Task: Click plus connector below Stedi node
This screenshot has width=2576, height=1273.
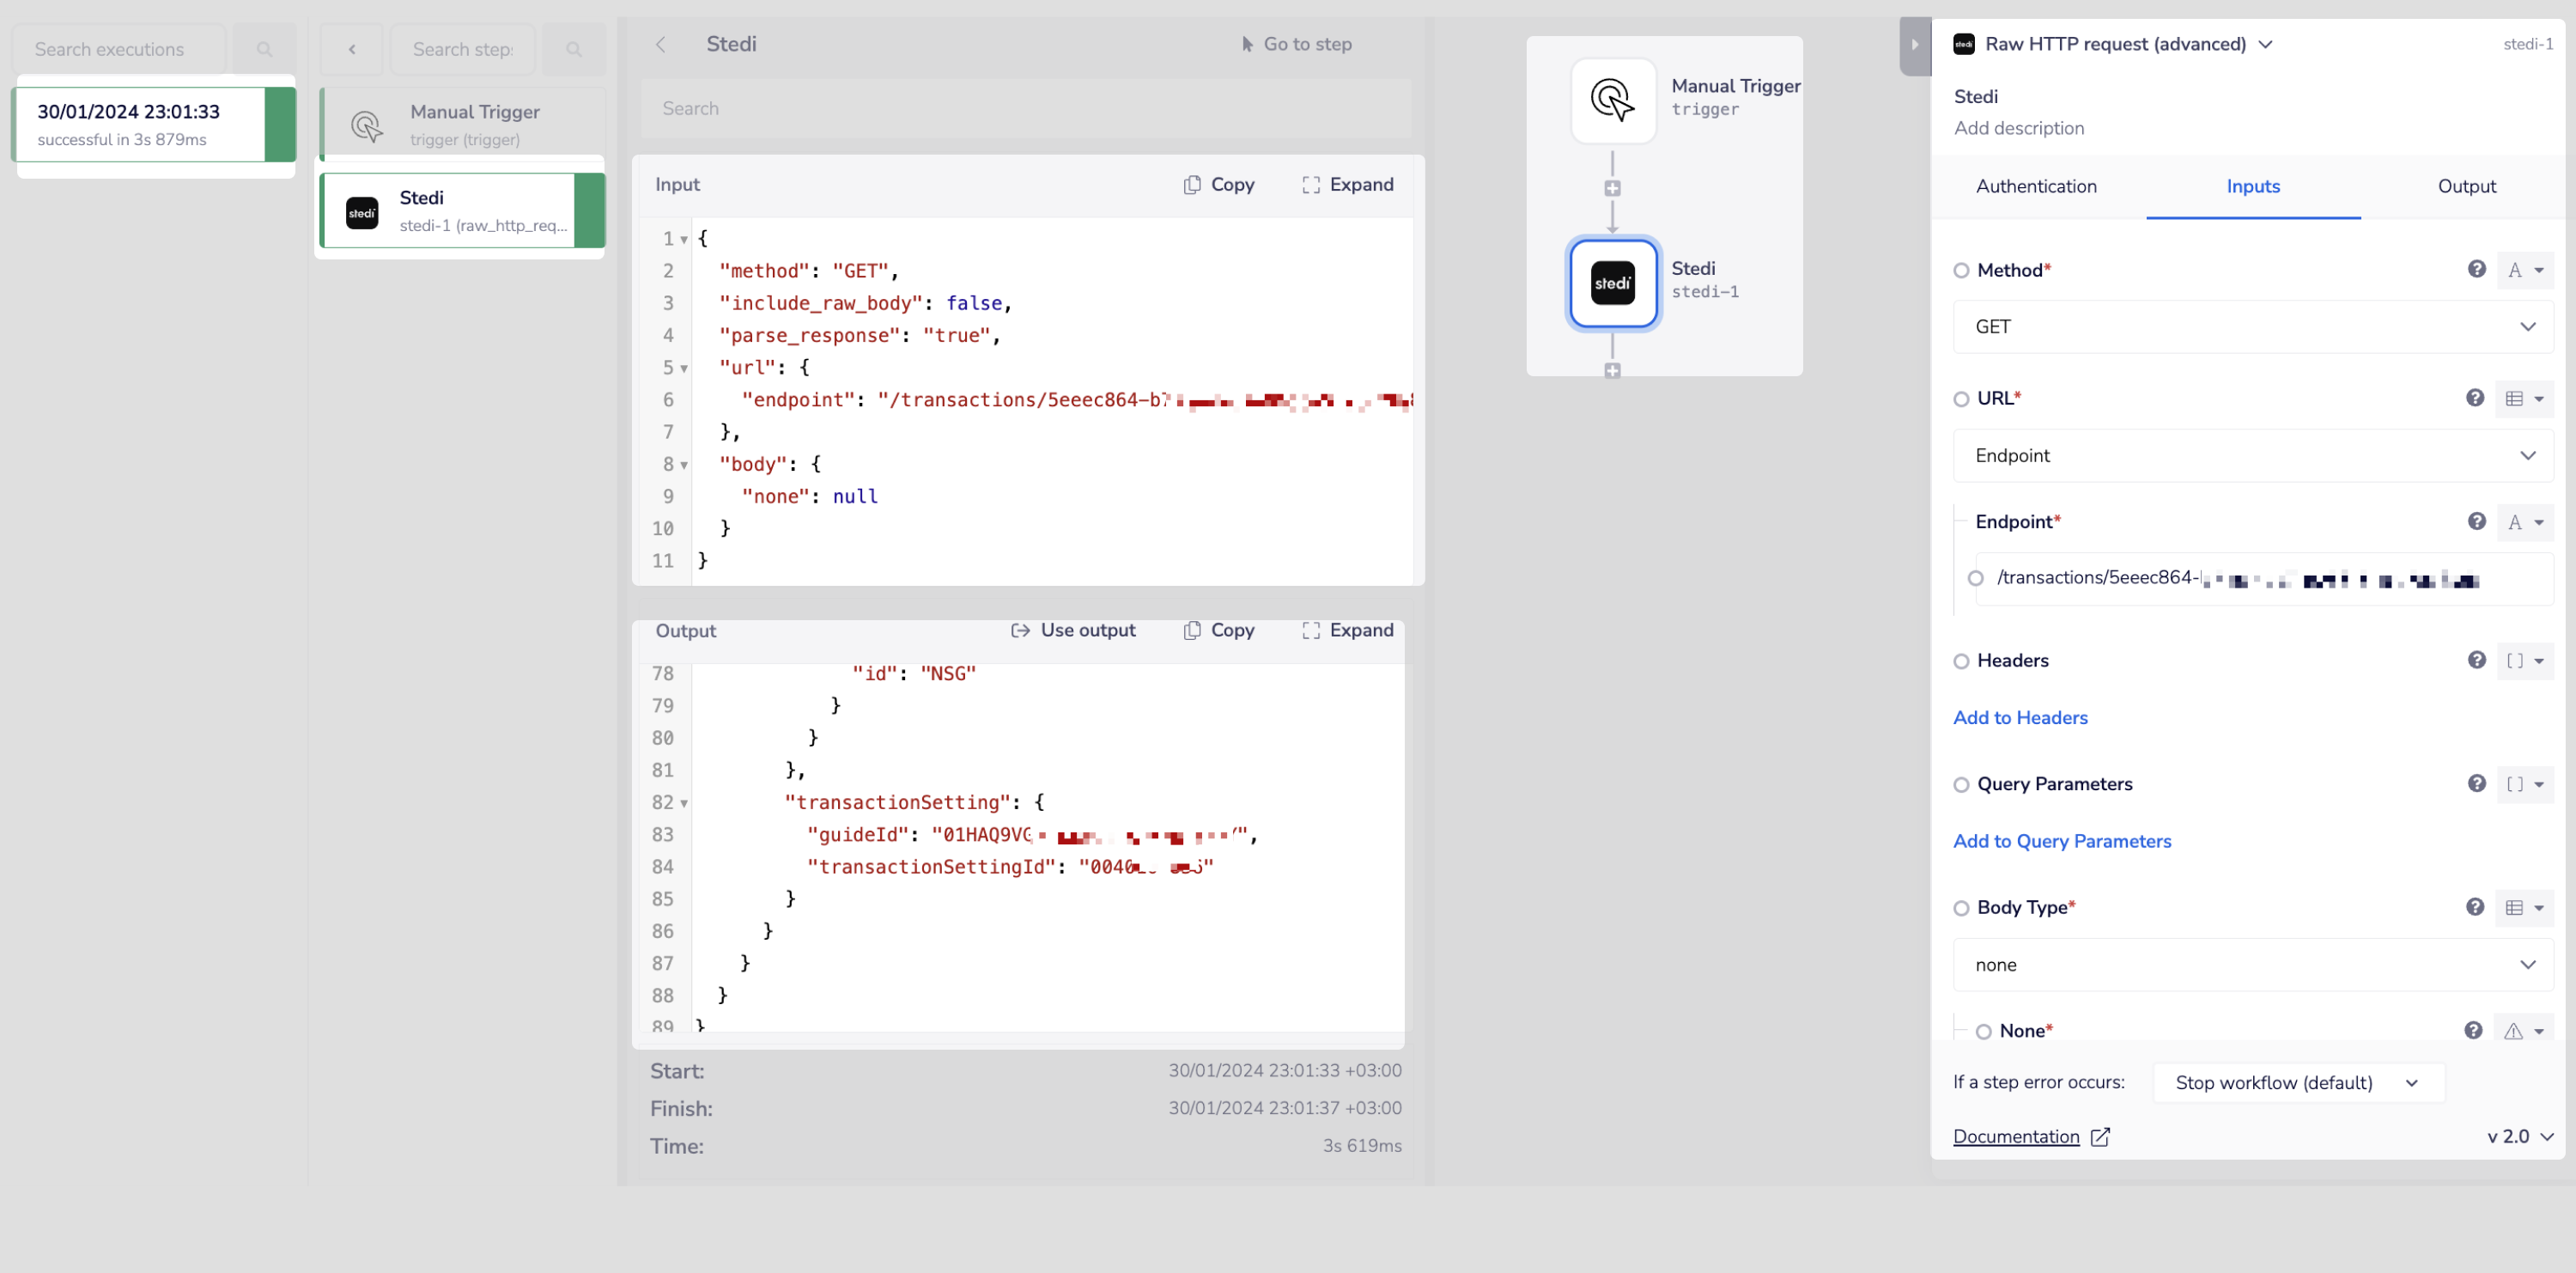Action: click(1612, 371)
